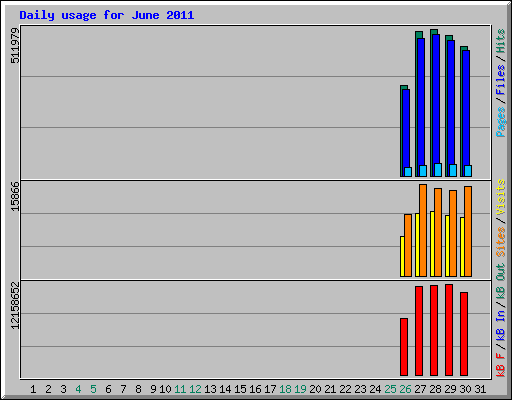Click day 5 on the x-axis

pyautogui.click(x=93, y=389)
